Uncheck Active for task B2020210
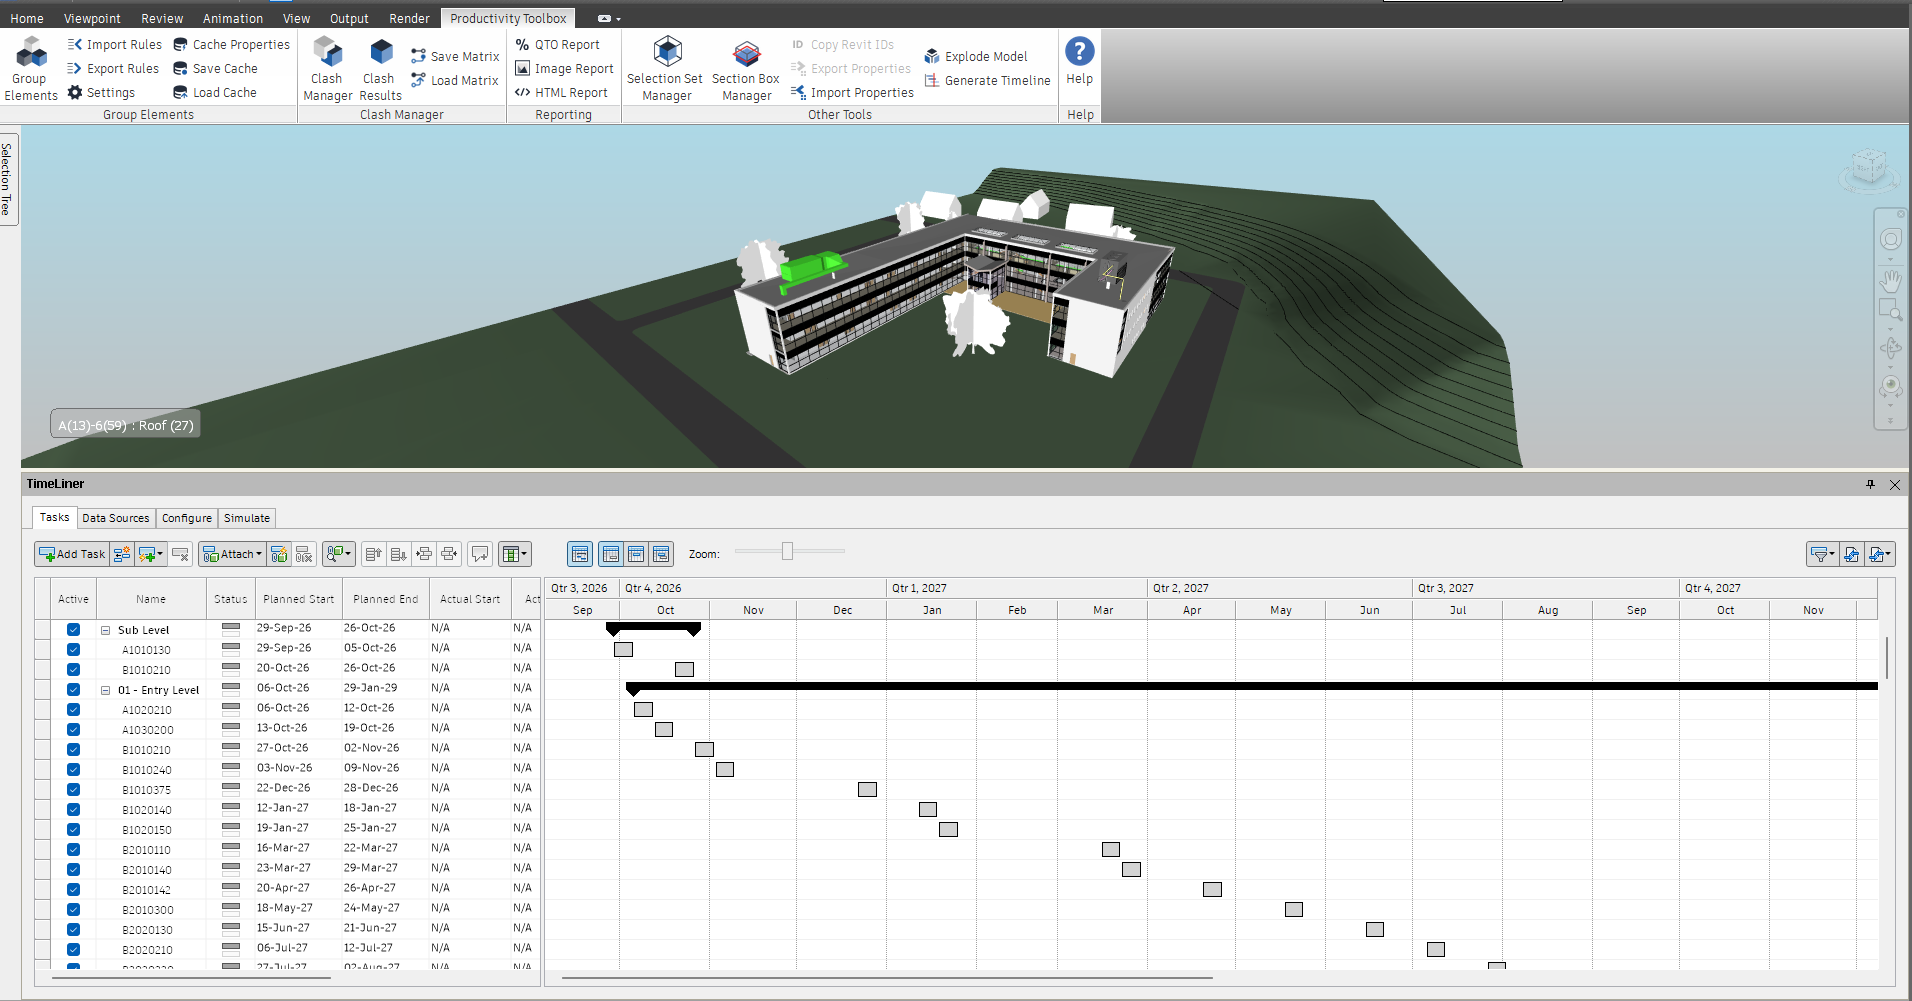Image resolution: width=1912 pixels, height=1001 pixels. tap(73, 950)
